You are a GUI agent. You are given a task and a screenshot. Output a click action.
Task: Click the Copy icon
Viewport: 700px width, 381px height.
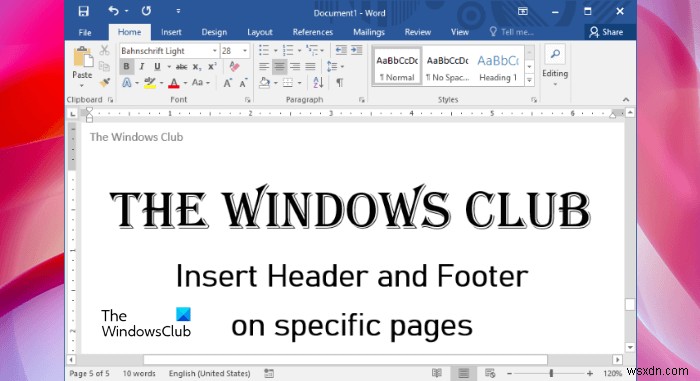(104, 66)
